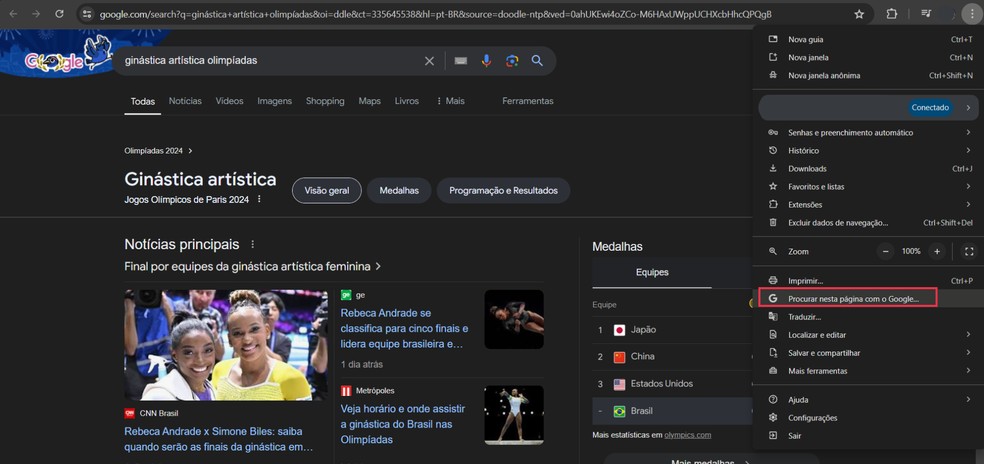Open the Shopping search tab
Screen dimensions: 984x464
click(325, 101)
